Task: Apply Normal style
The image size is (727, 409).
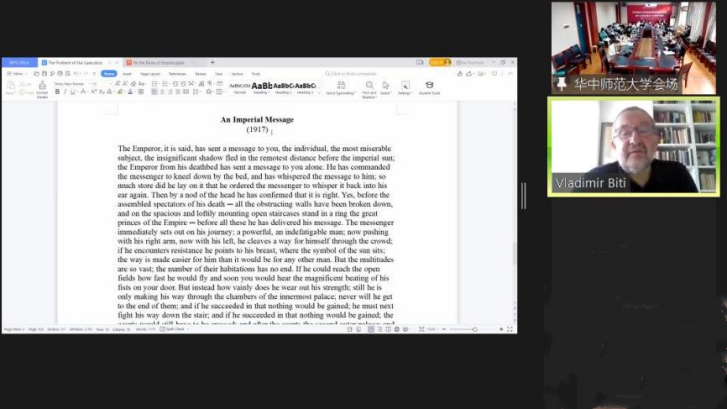Action: click(240, 88)
